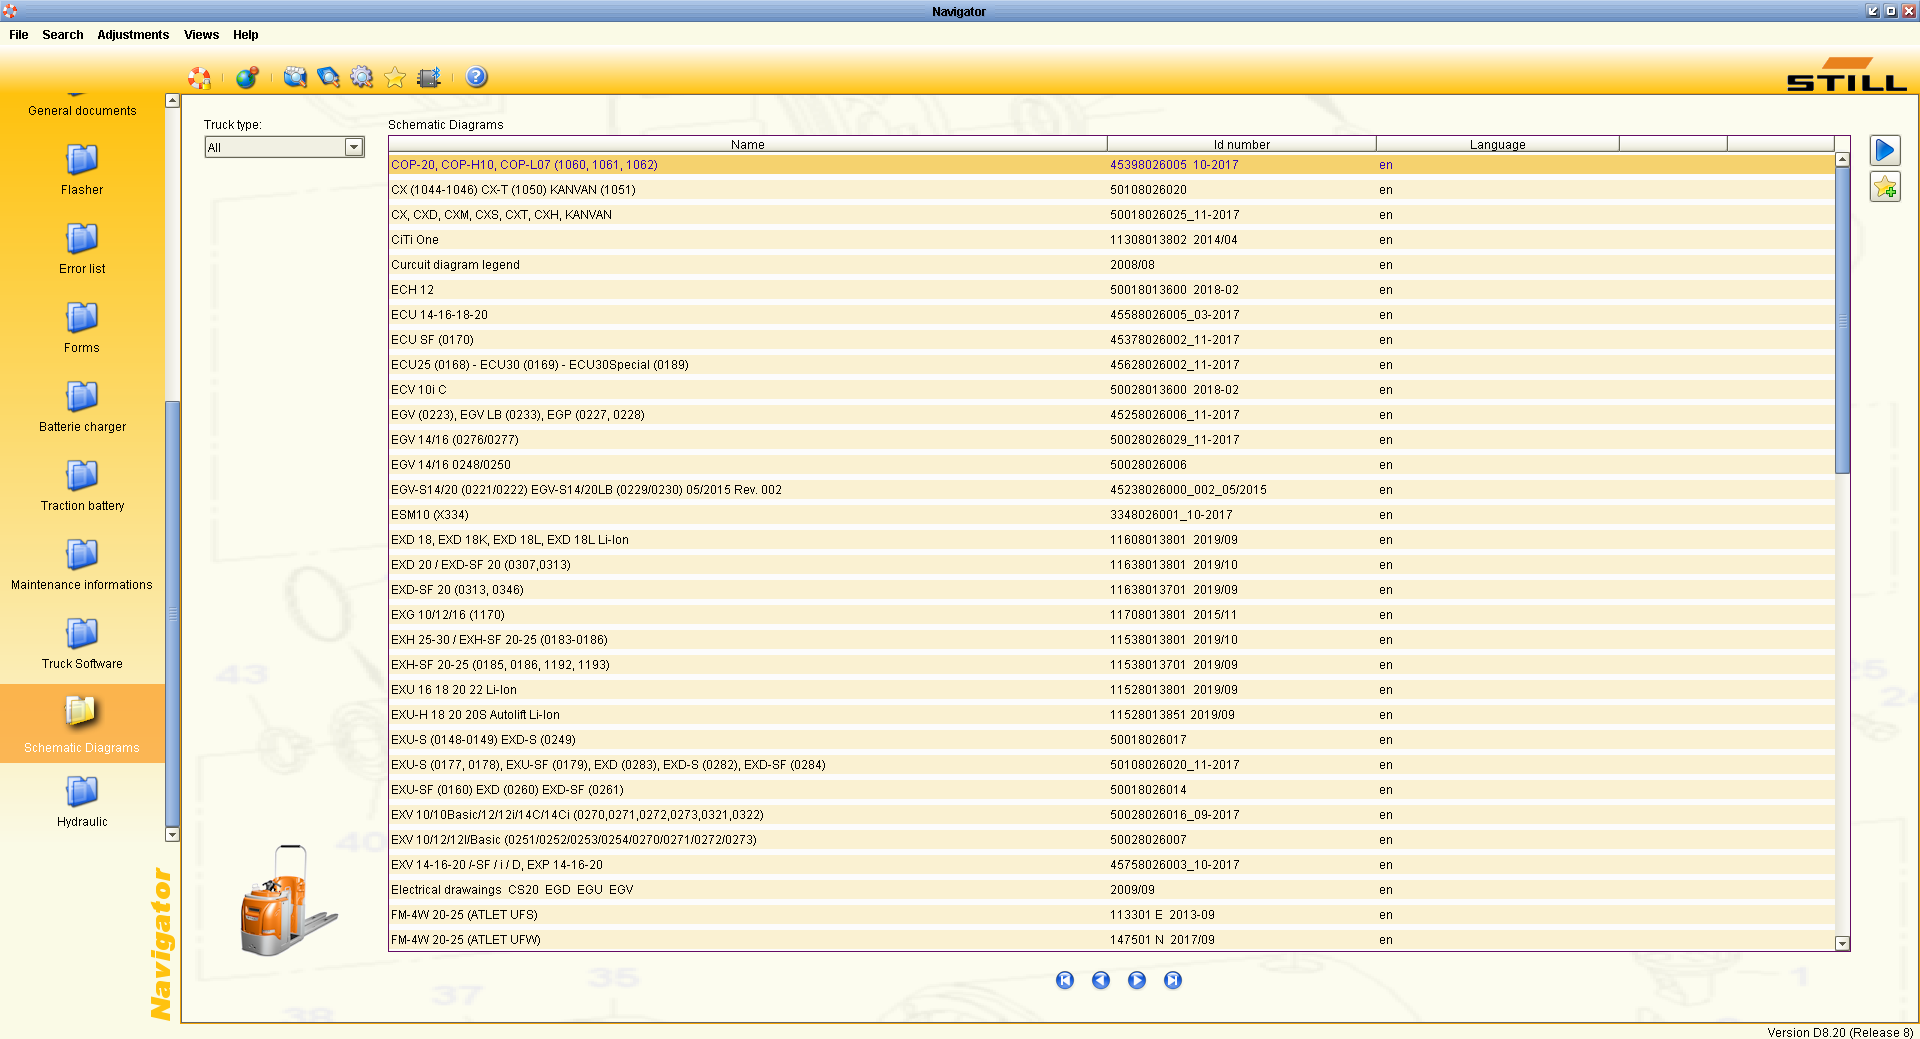Open the Truck Software folder

[82, 643]
